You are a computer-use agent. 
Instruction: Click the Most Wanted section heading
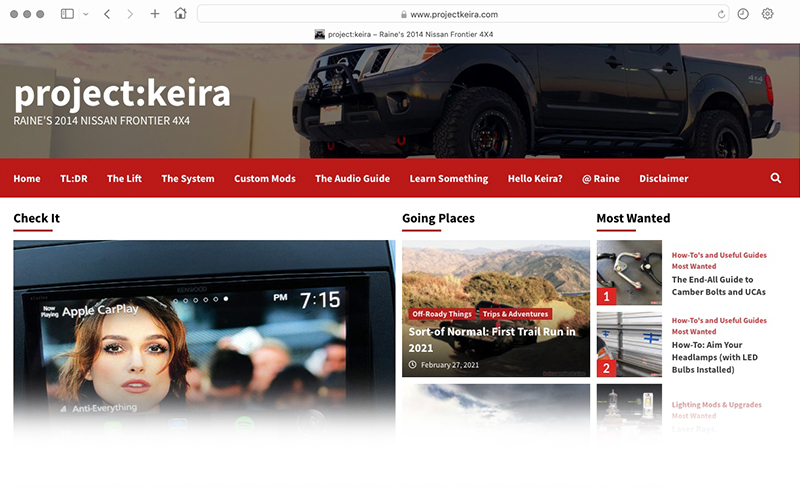pos(633,218)
